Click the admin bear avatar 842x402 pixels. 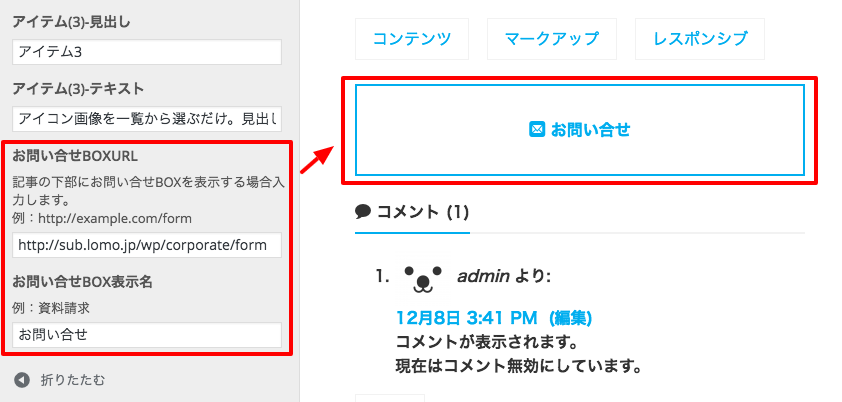423,279
